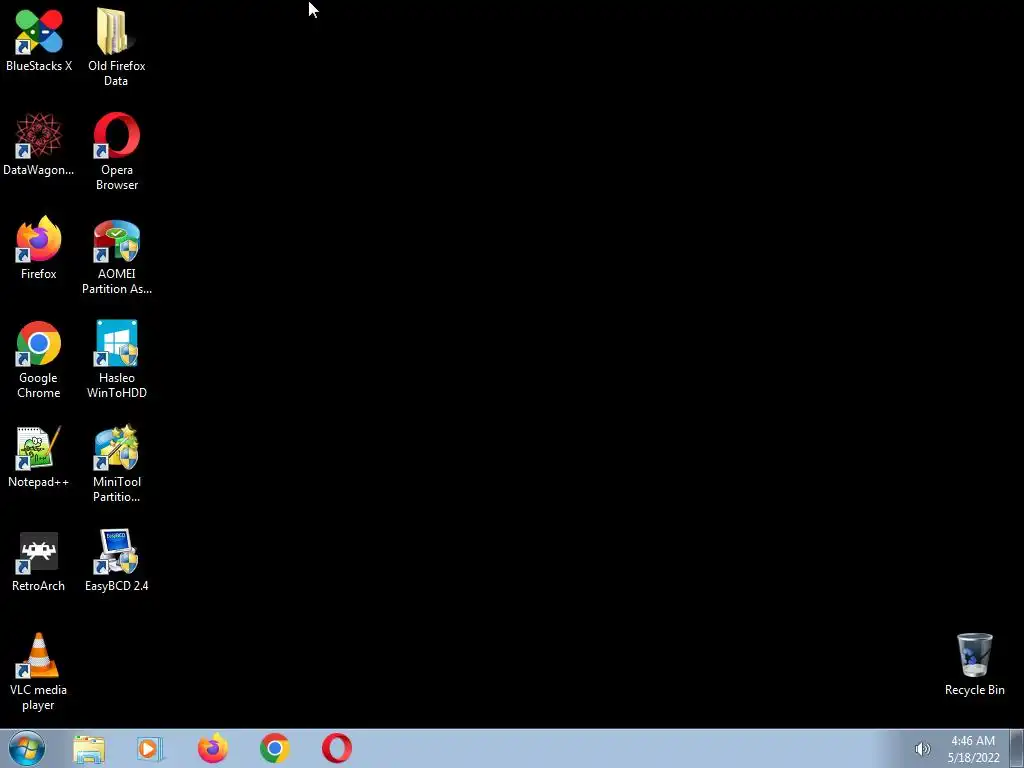Select the Recycle Bin icon
Screen dimensions: 1024x768
point(974,664)
